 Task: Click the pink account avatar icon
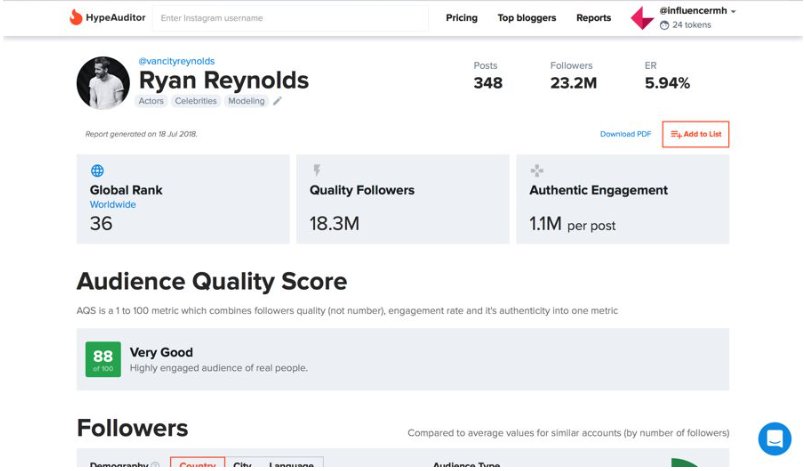pos(642,18)
